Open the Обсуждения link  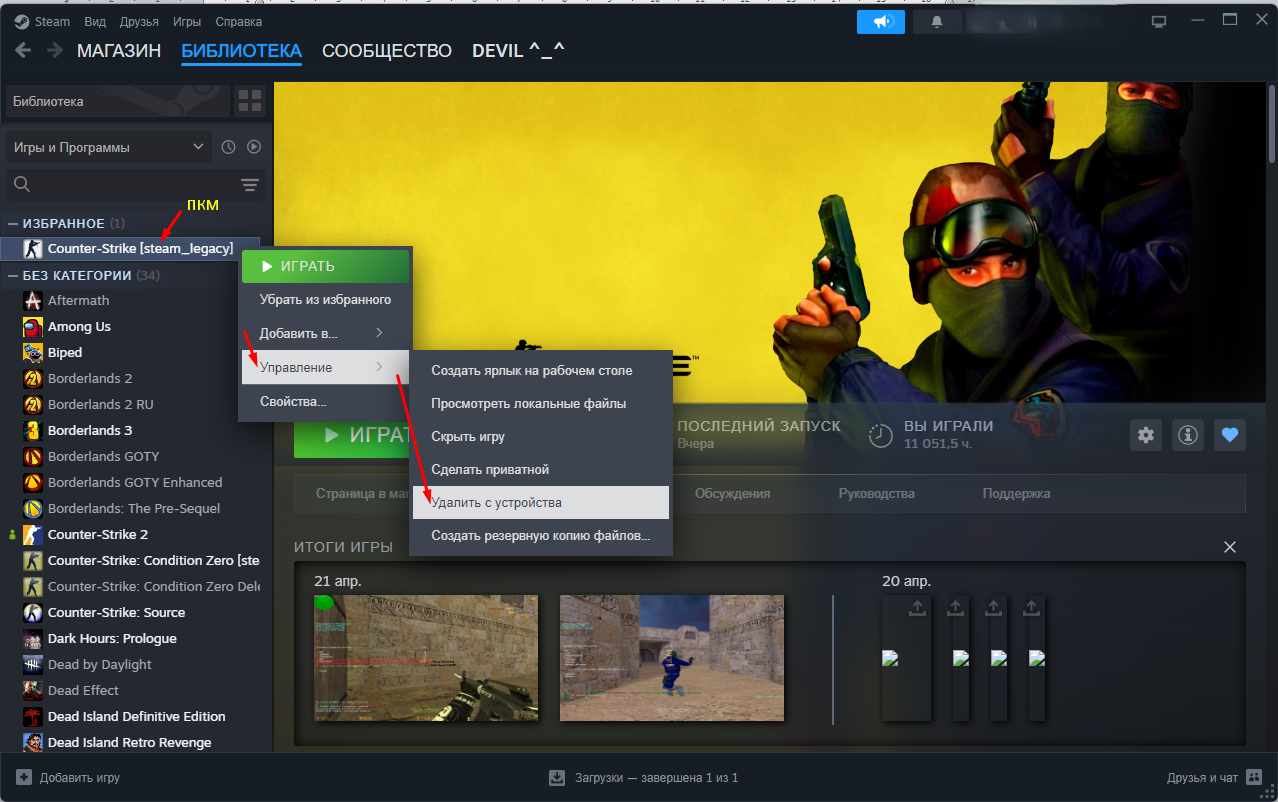coord(732,493)
